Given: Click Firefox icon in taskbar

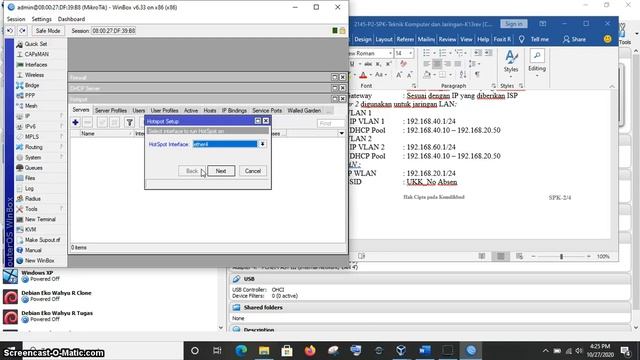Looking at the screenshot, I should [x=310, y=350].
